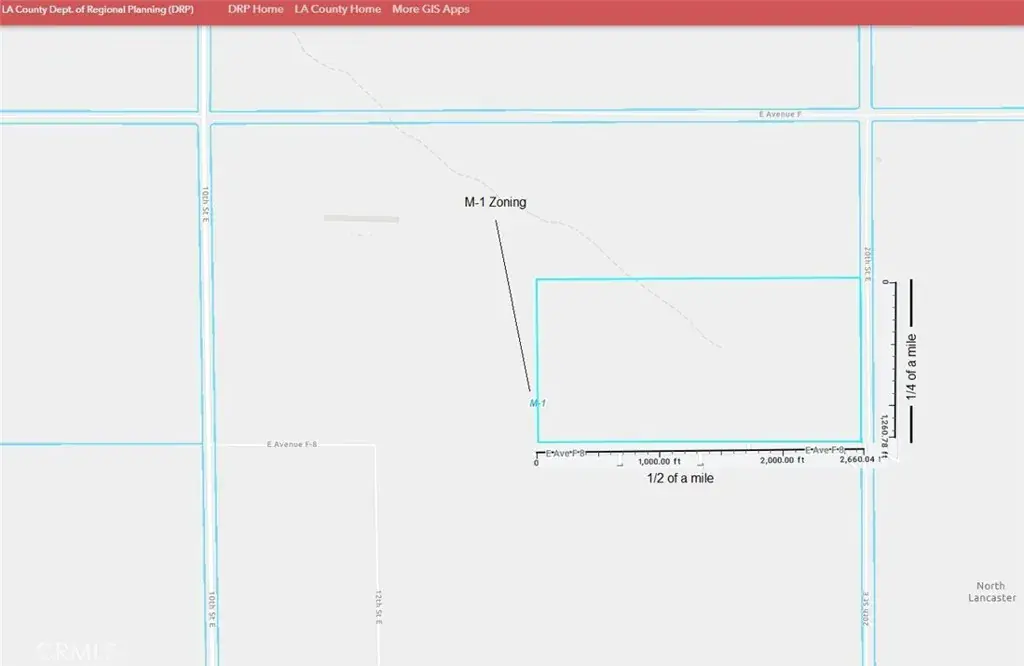This screenshot has width=1024, height=666.
Task: Open the DRP Home link
Action: pos(255,9)
